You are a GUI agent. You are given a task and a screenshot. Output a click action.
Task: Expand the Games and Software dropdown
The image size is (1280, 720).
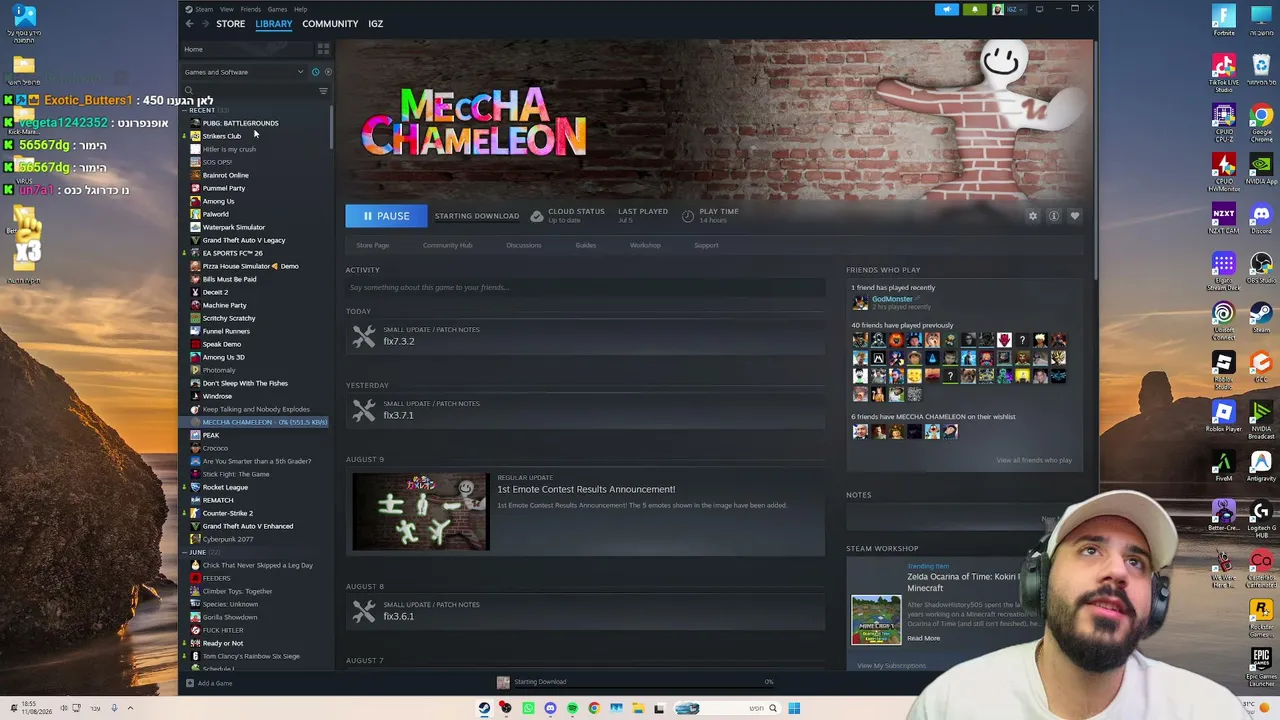click(245, 72)
